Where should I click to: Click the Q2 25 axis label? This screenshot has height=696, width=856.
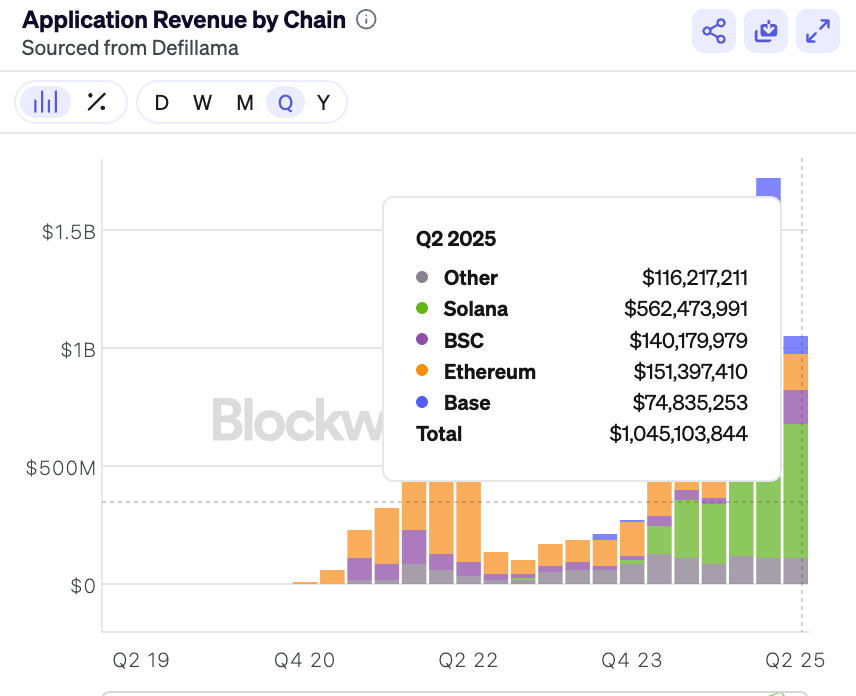(795, 661)
